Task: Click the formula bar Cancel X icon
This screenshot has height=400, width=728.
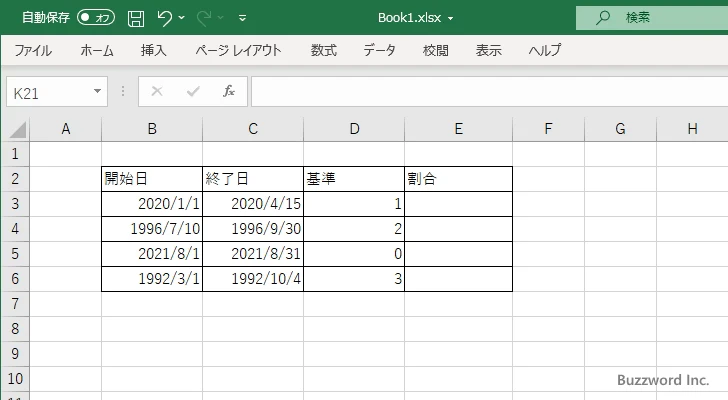Action: (x=157, y=91)
